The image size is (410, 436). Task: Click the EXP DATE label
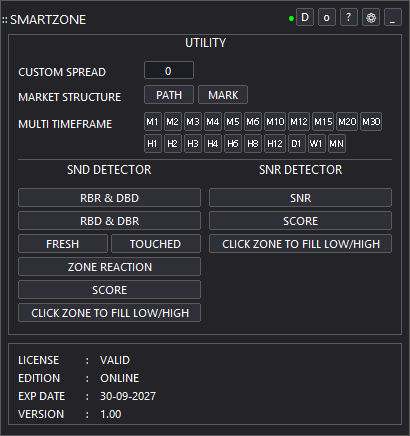(x=41, y=396)
